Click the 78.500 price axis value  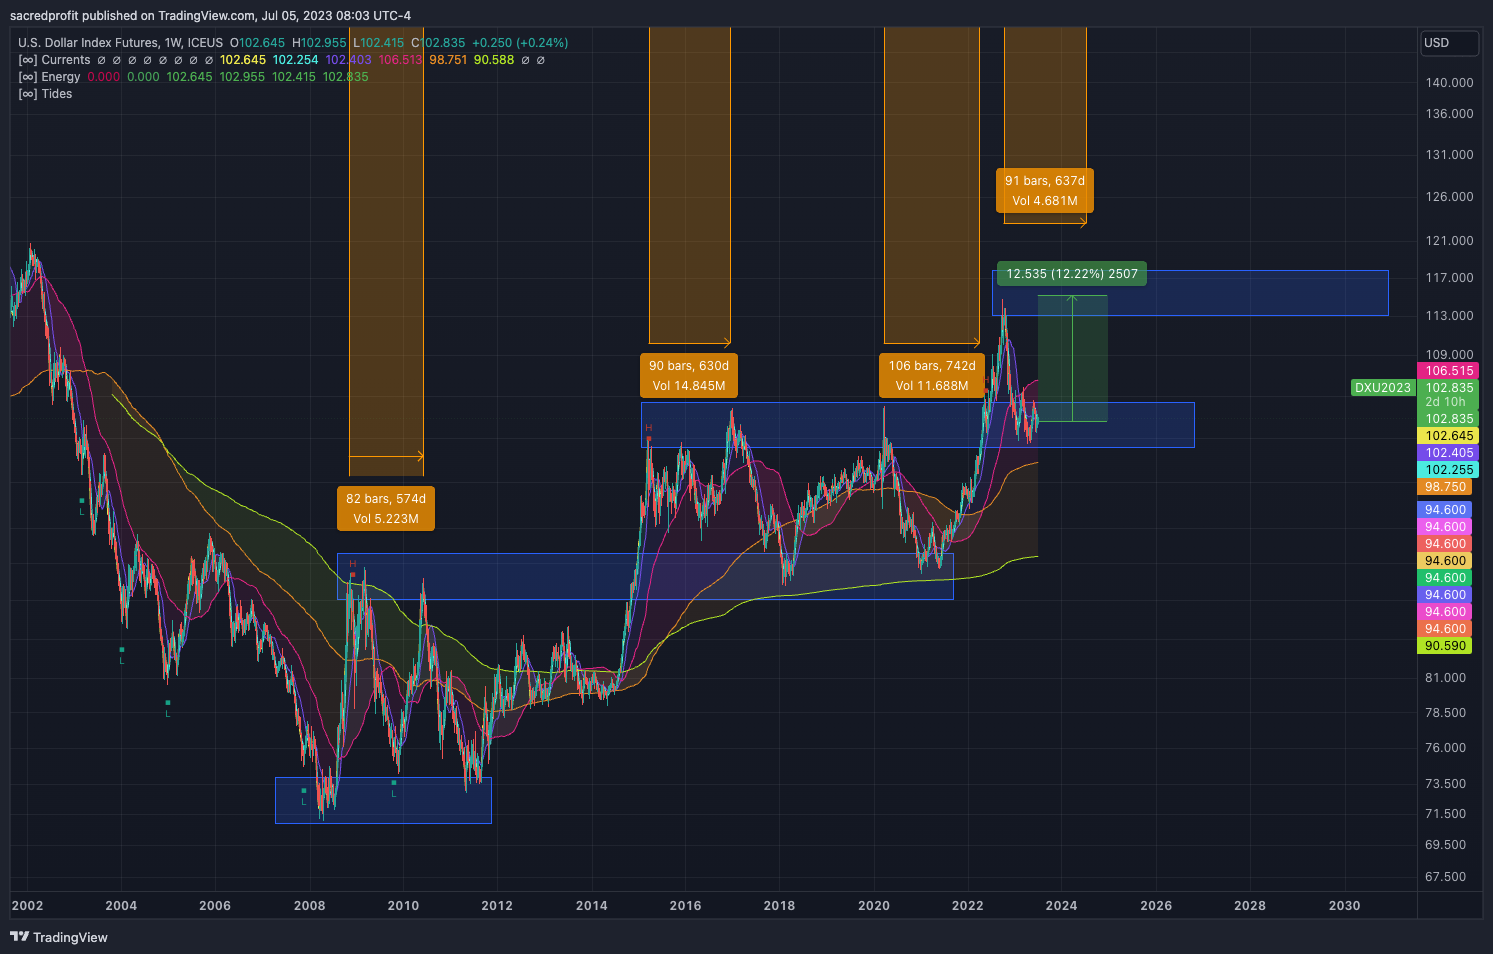(1446, 713)
